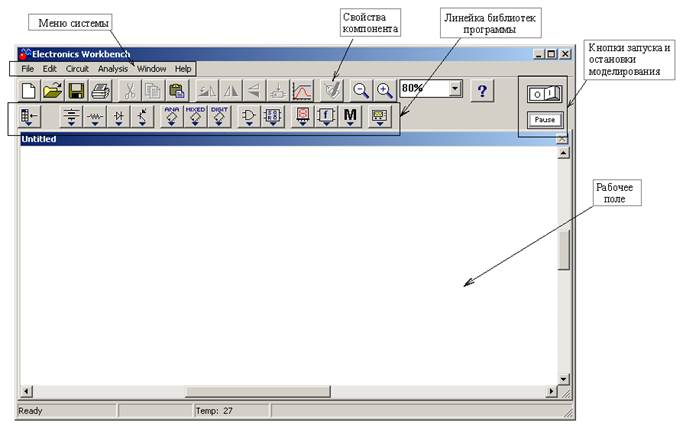Open help with the question mark icon
The width and height of the screenshot is (683, 426).
click(483, 91)
